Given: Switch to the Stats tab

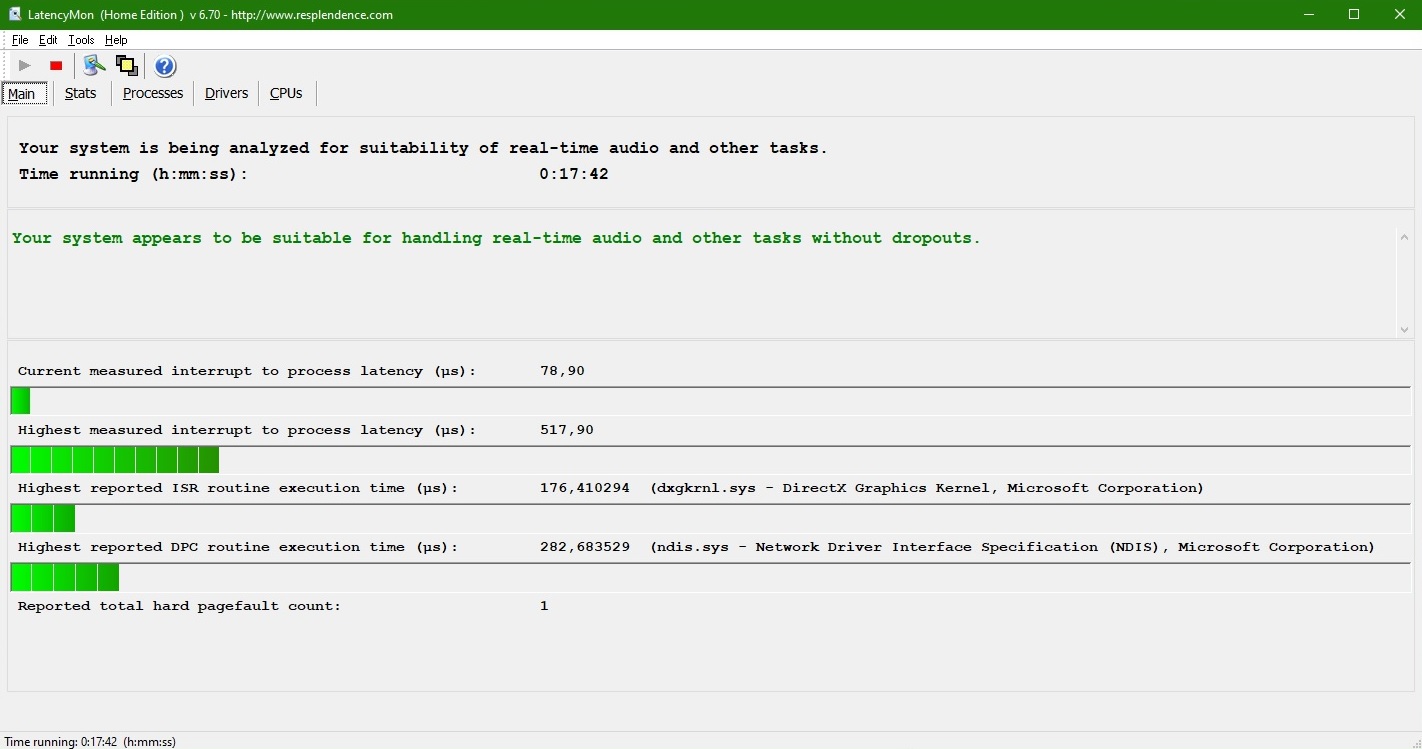Looking at the screenshot, I should coord(81,93).
